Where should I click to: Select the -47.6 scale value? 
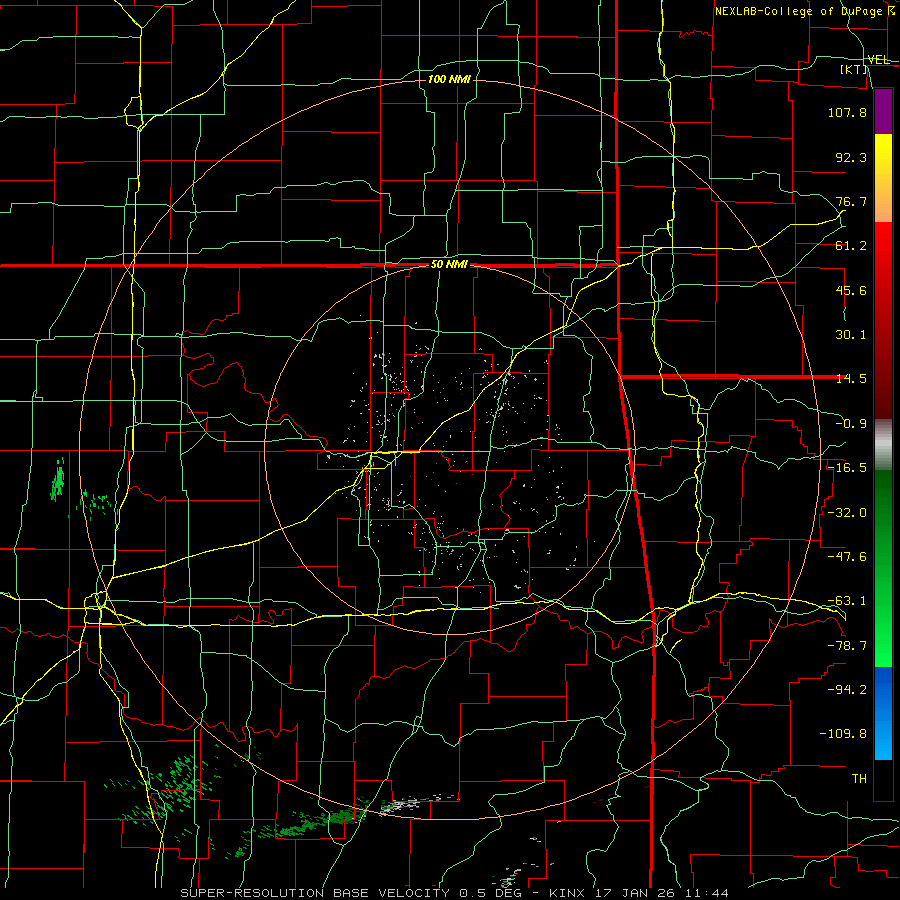pyautogui.click(x=847, y=557)
